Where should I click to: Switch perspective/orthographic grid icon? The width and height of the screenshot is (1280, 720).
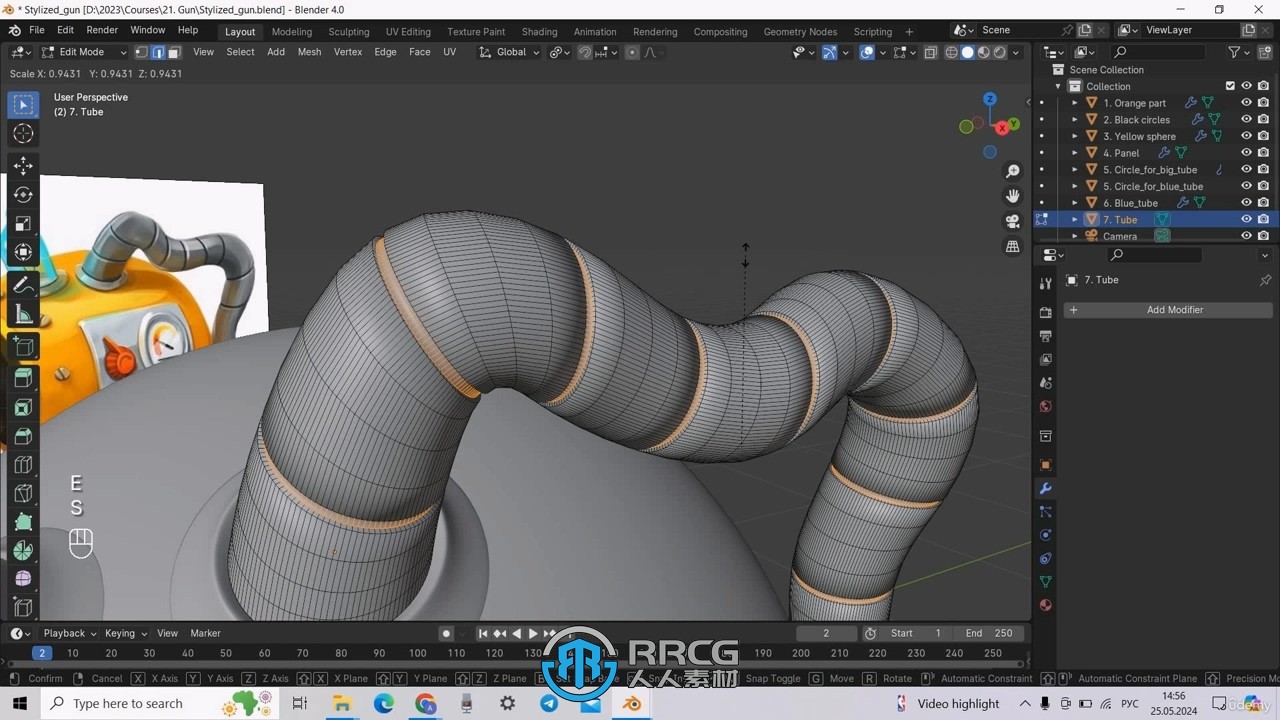[1013, 246]
